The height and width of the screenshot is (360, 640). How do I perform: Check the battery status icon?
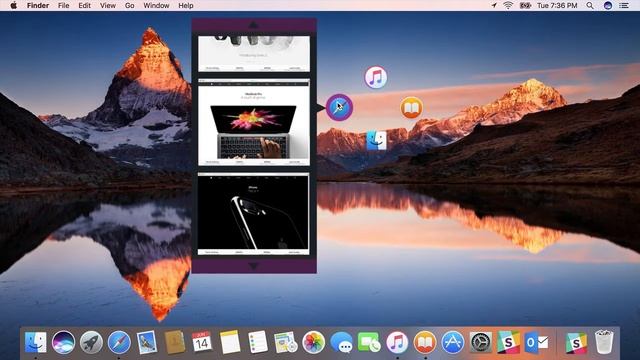(x=525, y=5)
